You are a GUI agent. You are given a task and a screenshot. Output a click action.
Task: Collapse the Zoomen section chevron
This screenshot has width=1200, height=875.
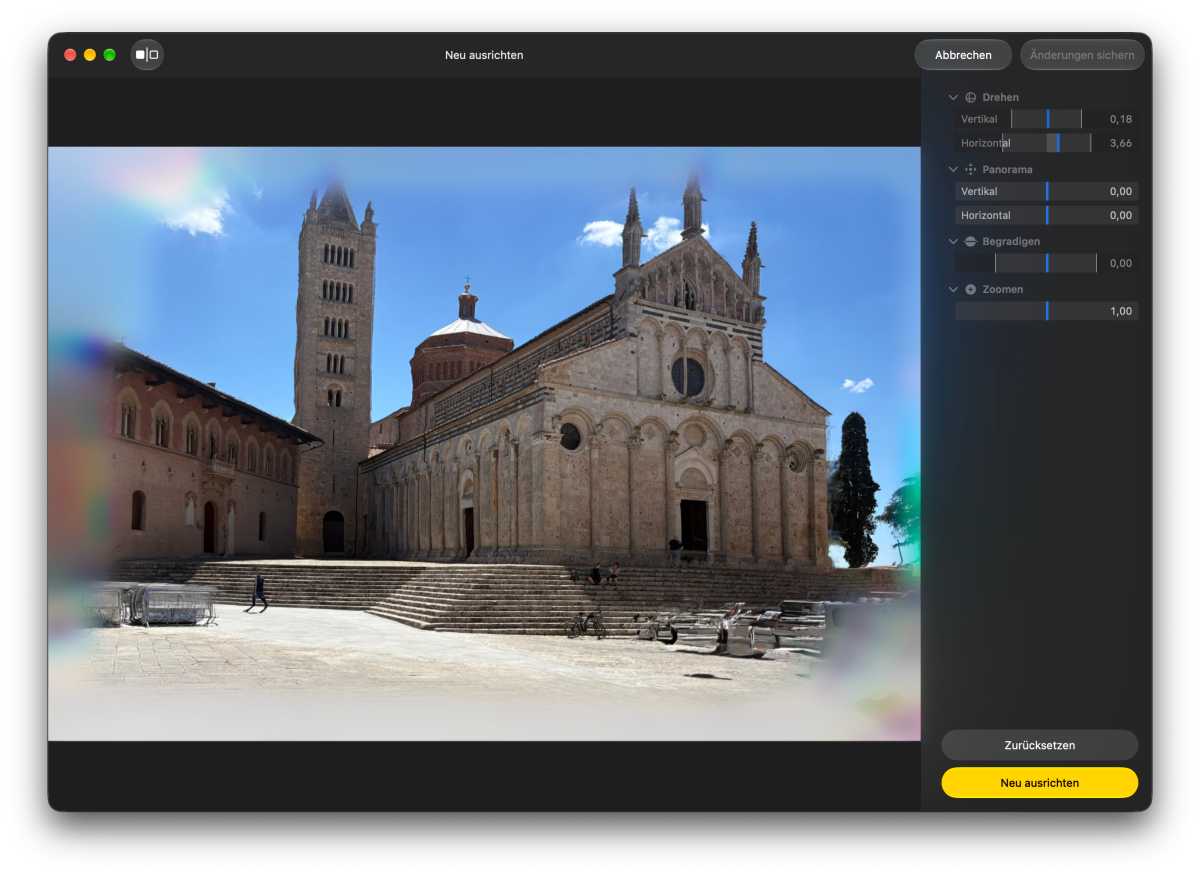[x=953, y=289]
